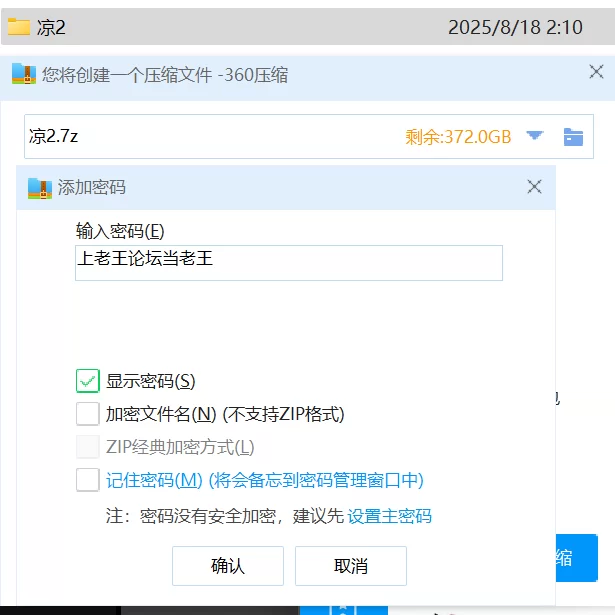Open the browse destination folder icon
This screenshot has width=615, height=615.
coord(573,137)
